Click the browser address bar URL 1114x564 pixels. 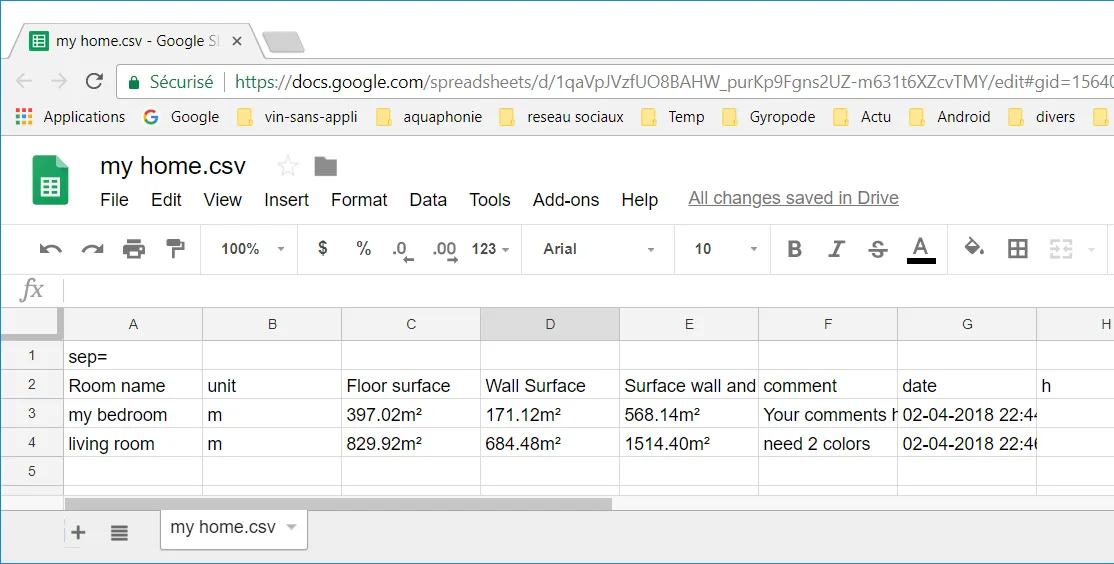point(674,82)
